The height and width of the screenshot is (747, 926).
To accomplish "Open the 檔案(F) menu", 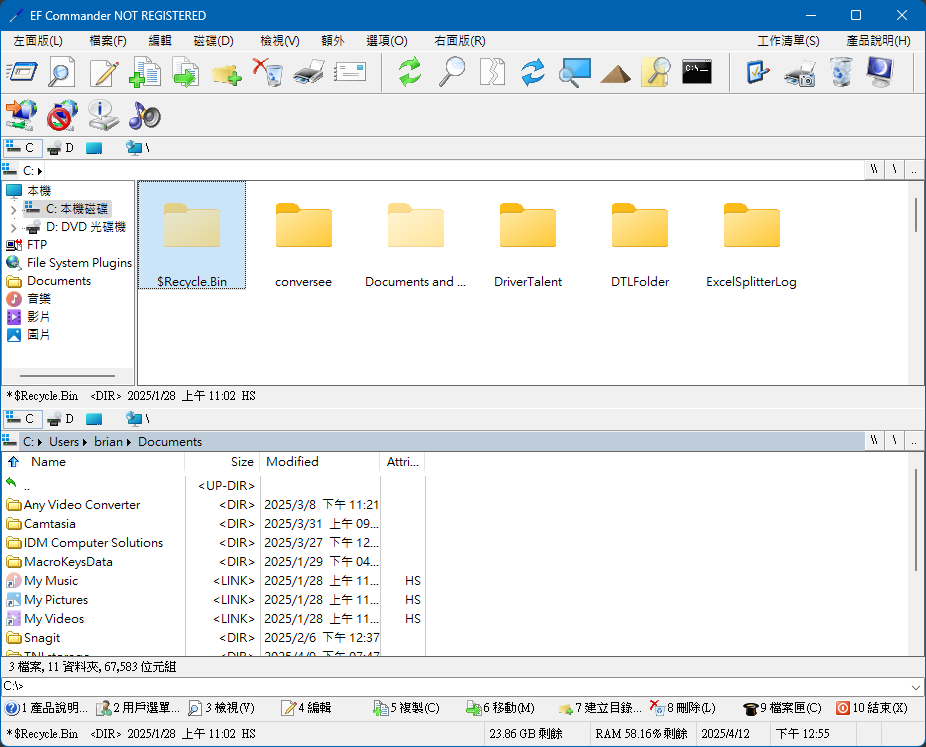I will click(x=107, y=41).
